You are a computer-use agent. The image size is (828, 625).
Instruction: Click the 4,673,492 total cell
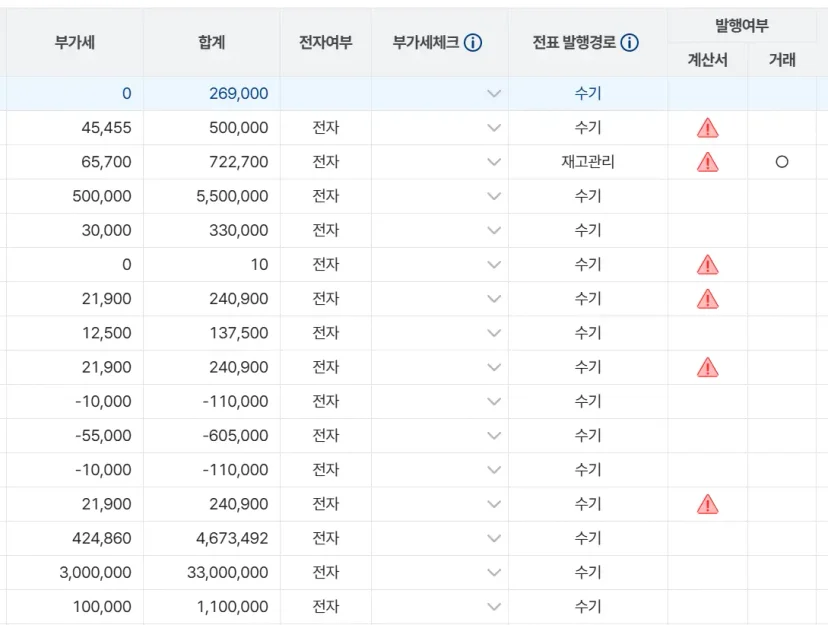tap(212, 538)
